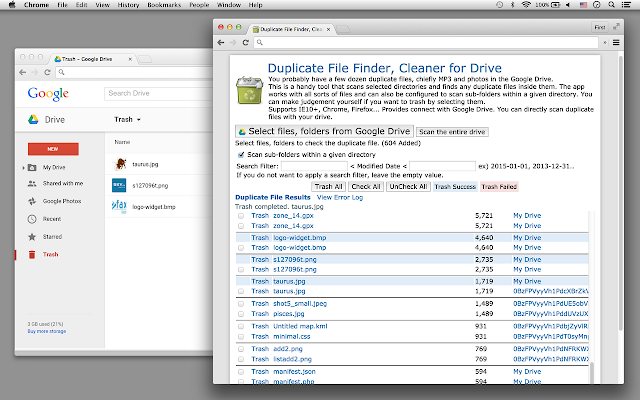The width and height of the screenshot is (640, 400).
Task: Expand the My Drive tree arrow
Action: pyautogui.click(x=24, y=168)
